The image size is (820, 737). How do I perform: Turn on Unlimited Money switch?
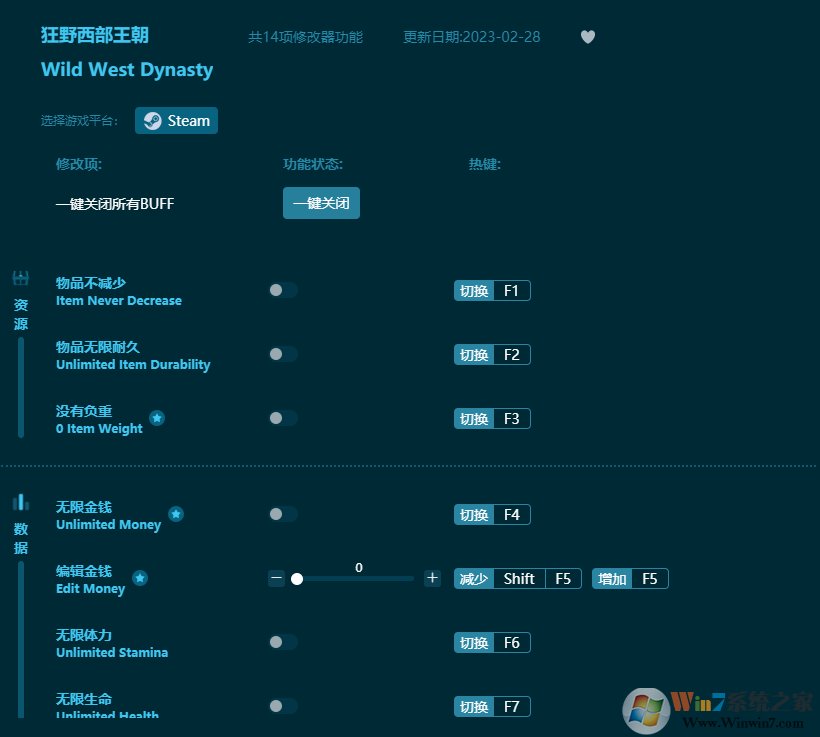(283, 514)
